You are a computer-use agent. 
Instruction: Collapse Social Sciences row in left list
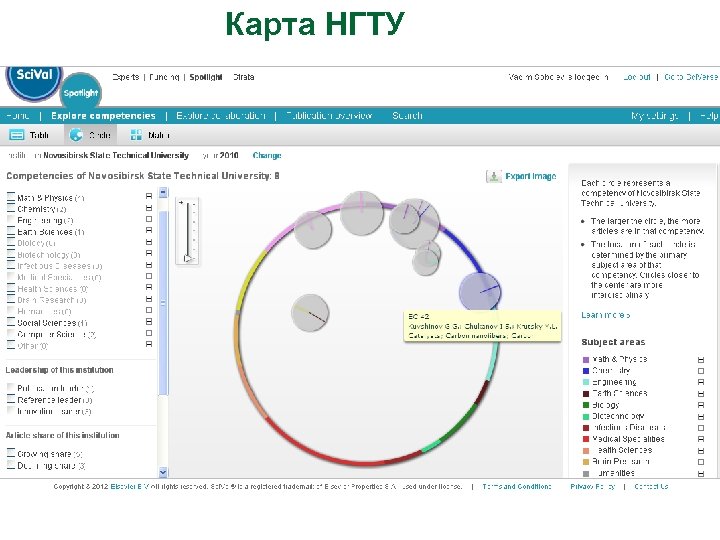tap(149, 322)
